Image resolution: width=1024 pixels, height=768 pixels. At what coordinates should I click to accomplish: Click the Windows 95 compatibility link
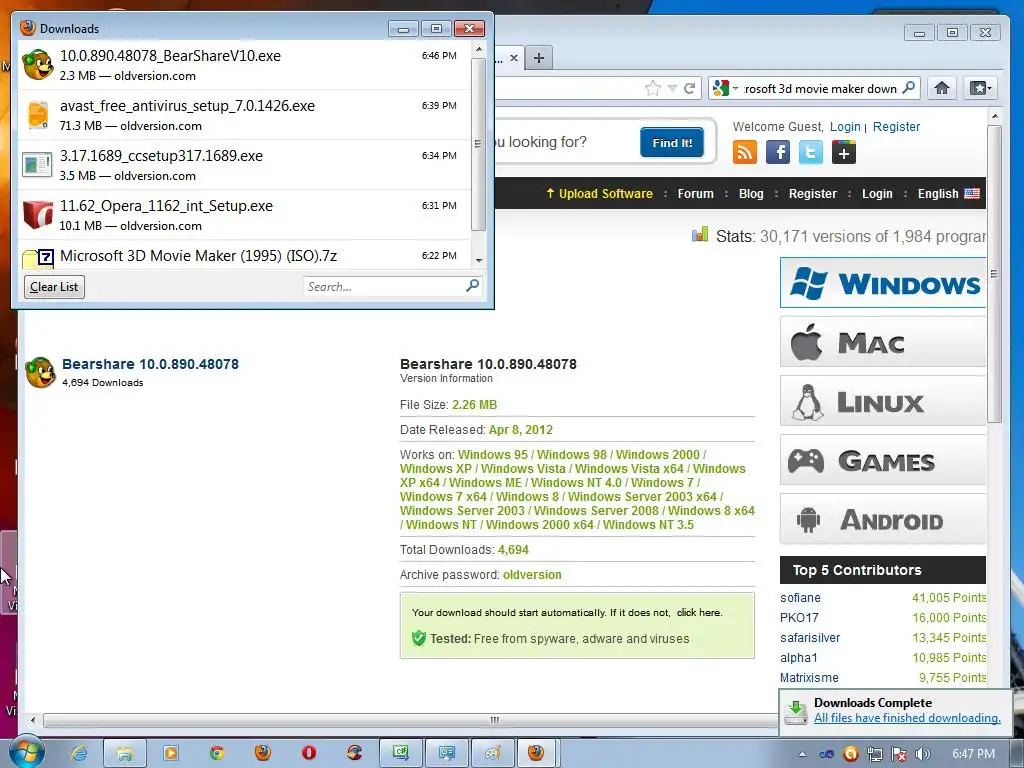coord(492,455)
